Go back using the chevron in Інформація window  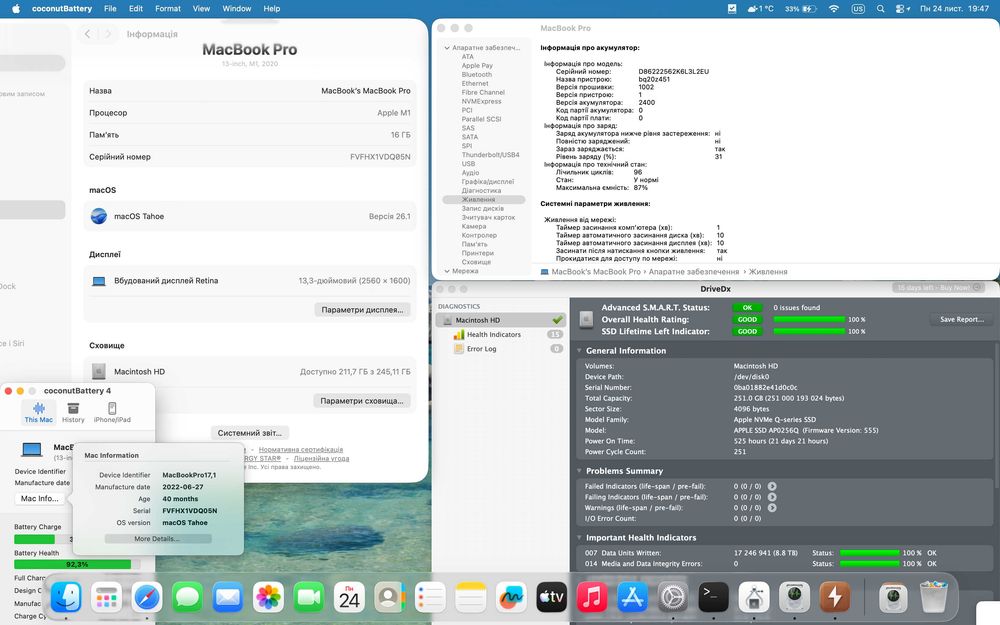pos(87,34)
